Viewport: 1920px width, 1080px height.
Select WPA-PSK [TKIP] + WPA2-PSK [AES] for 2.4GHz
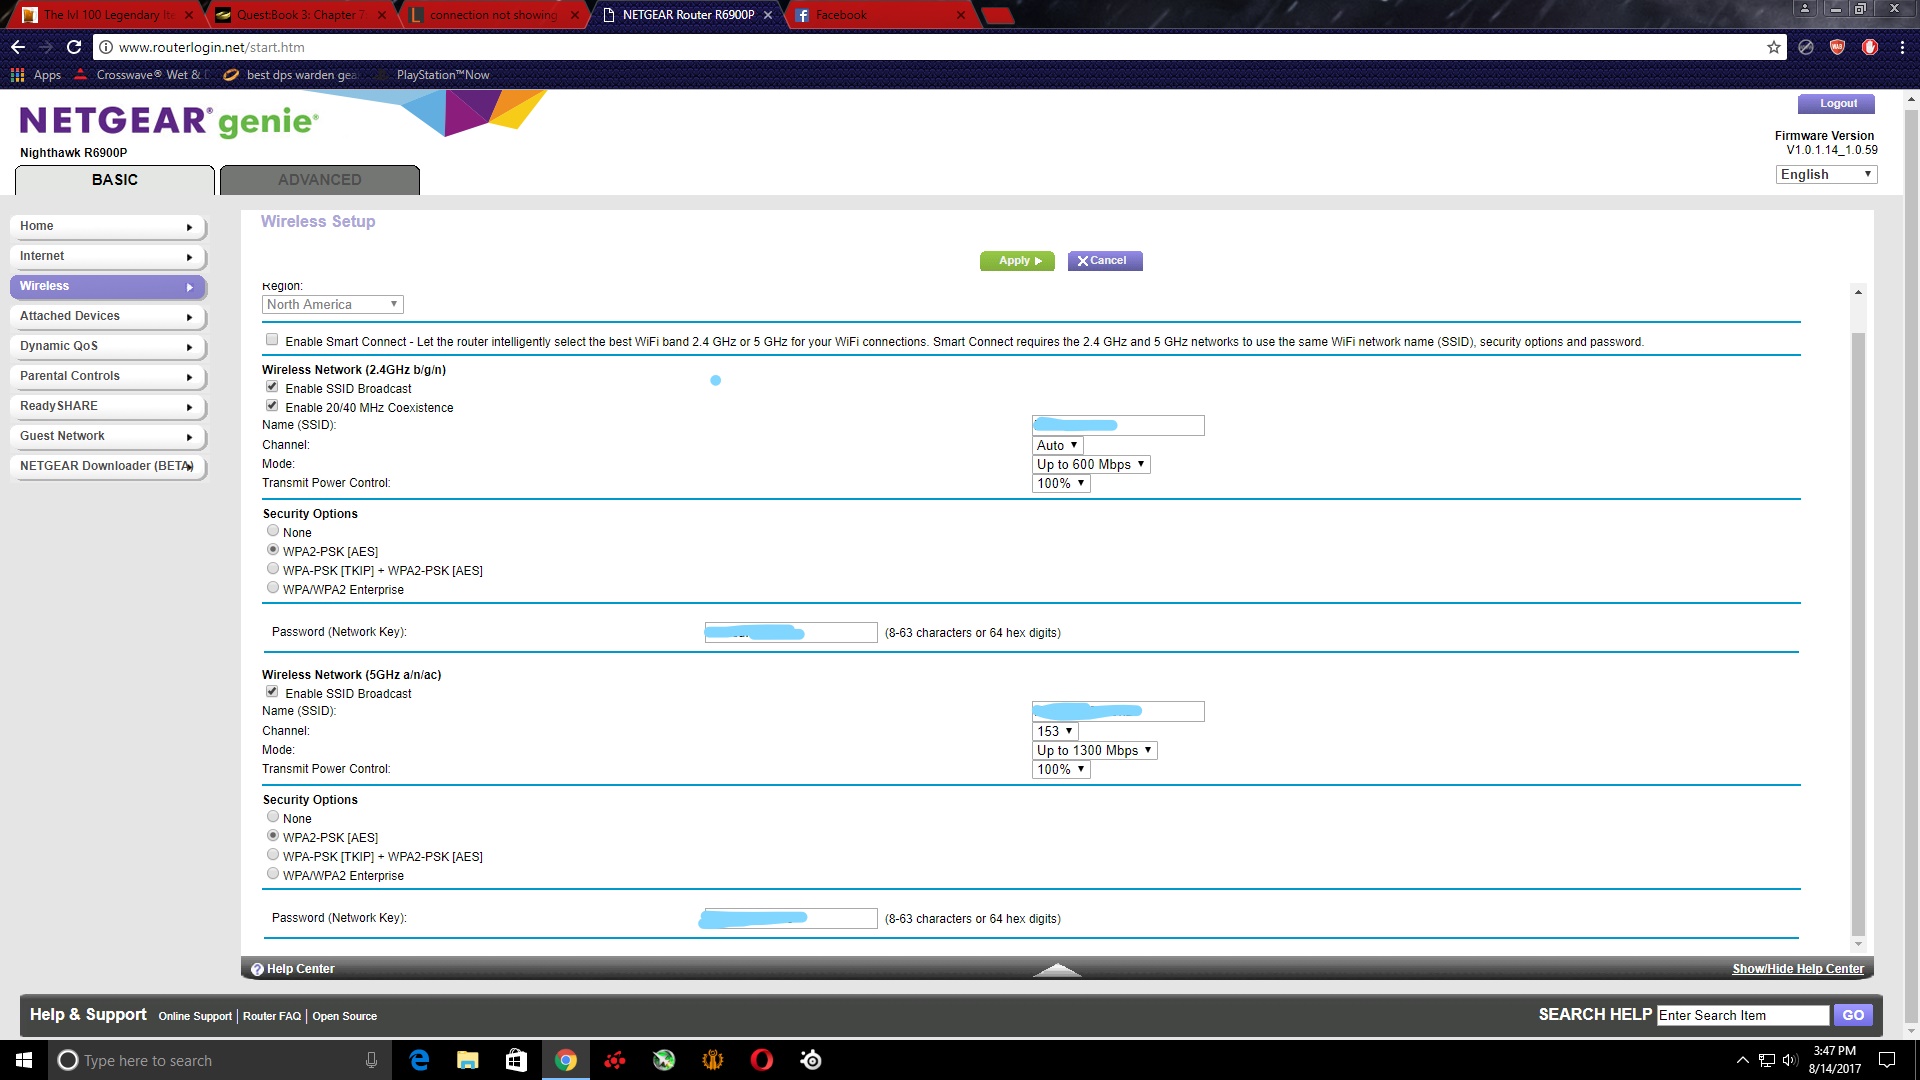tap(273, 569)
